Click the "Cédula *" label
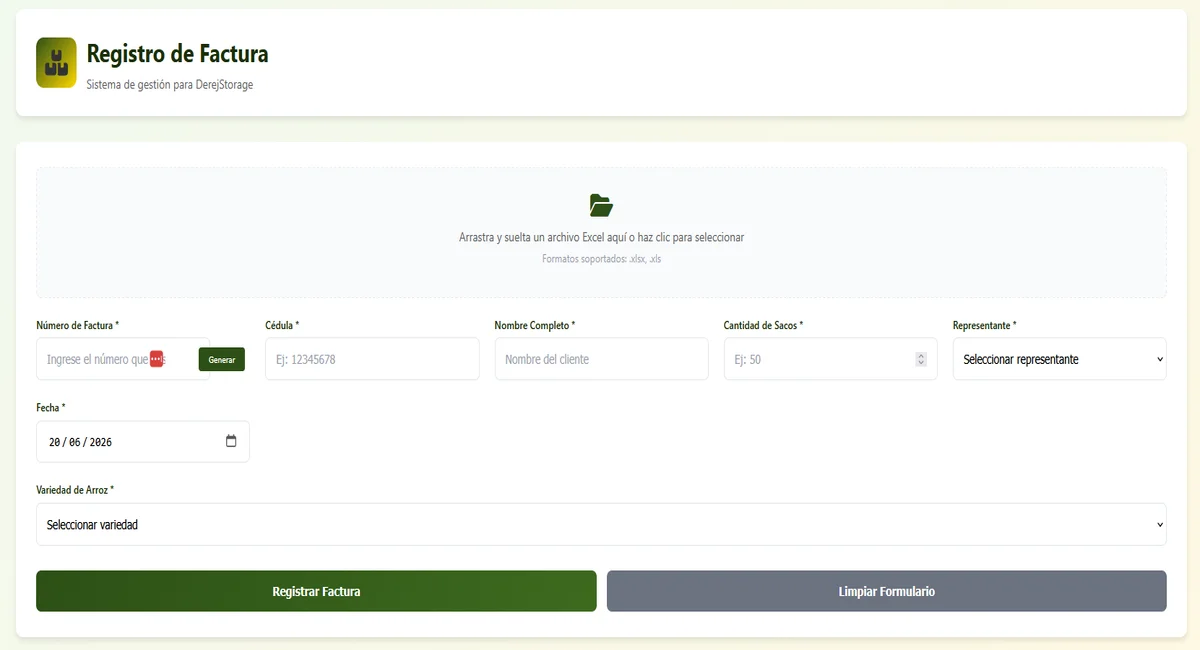Viewport: 1200px width, 650px height. pyautogui.click(x=282, y=326)
